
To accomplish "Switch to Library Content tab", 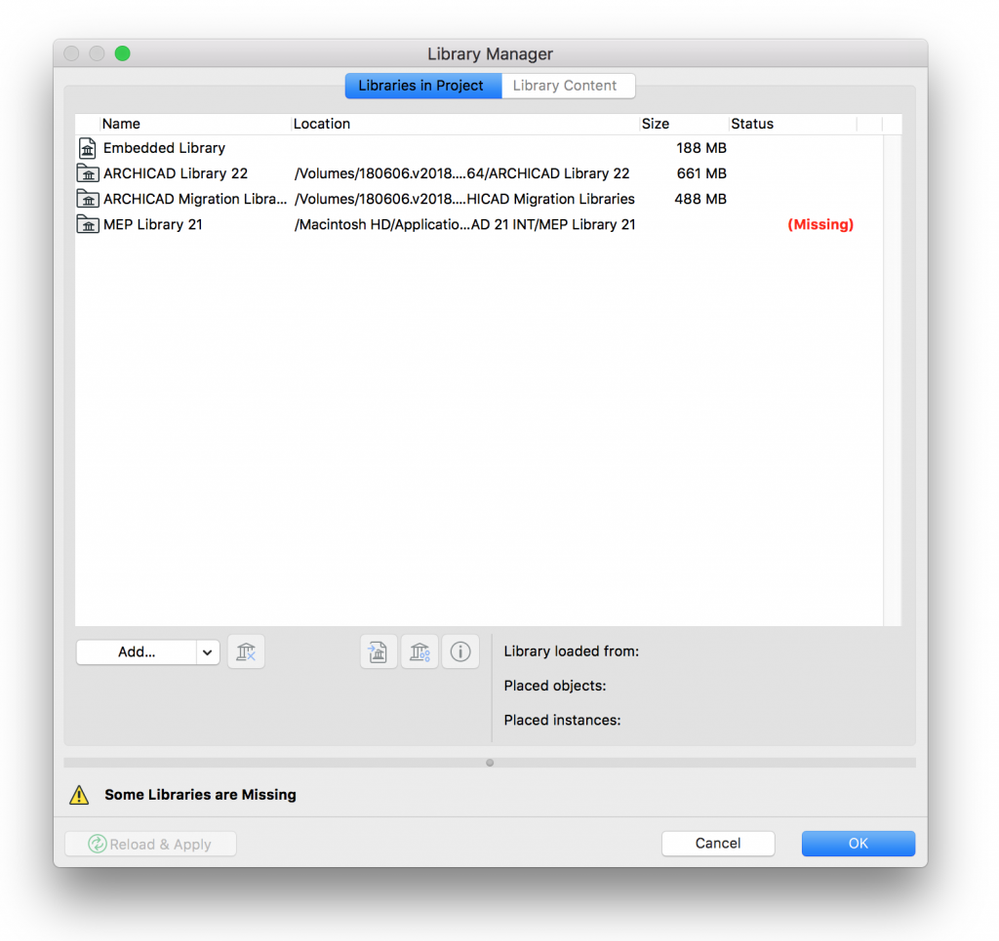I will pos(568,85).
